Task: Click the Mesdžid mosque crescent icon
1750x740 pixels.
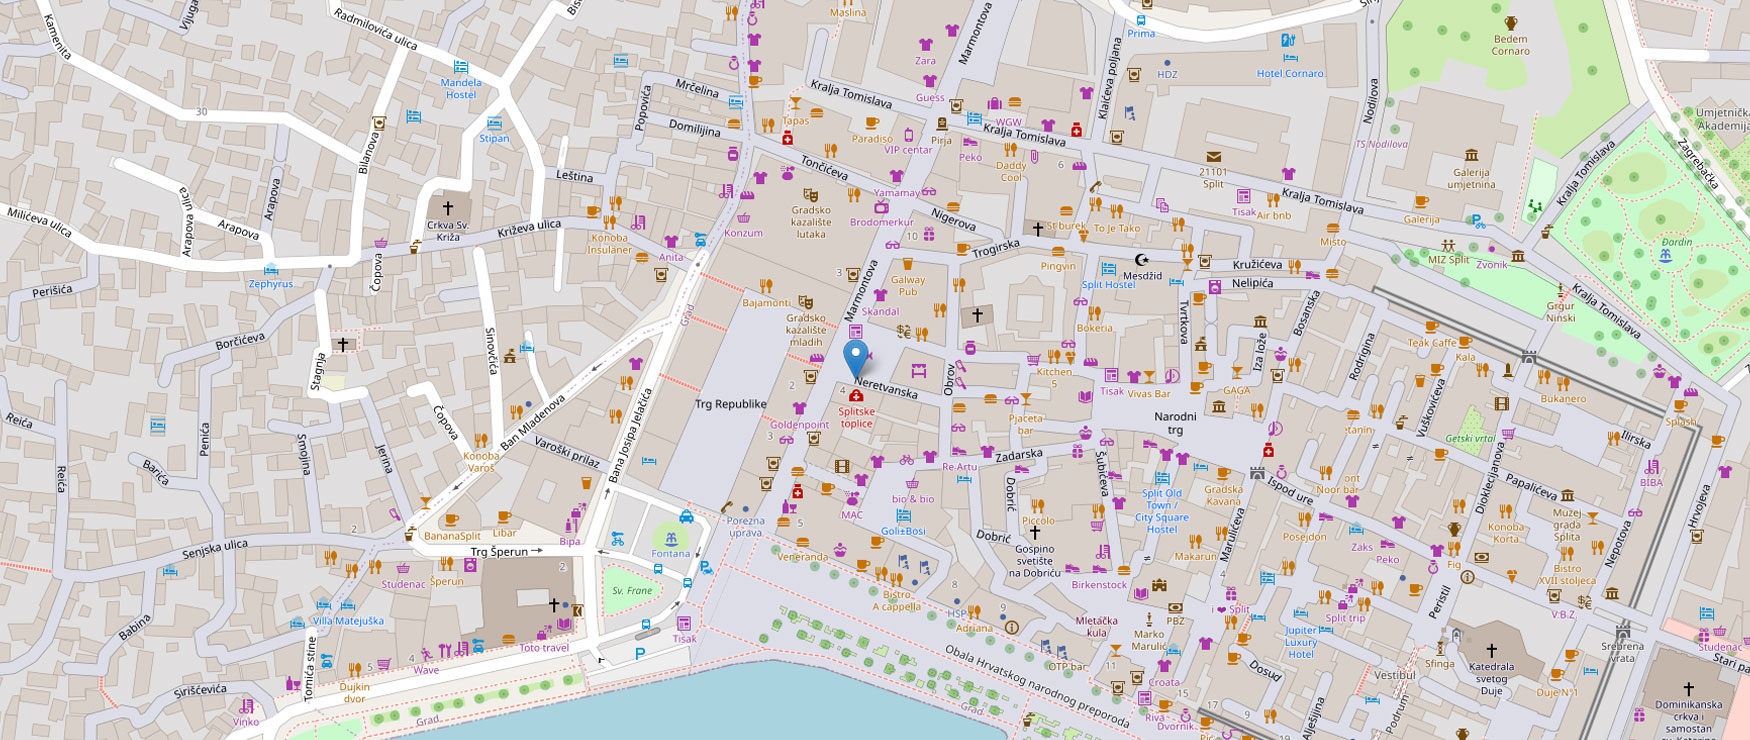Action: (x=1140, y=260)
